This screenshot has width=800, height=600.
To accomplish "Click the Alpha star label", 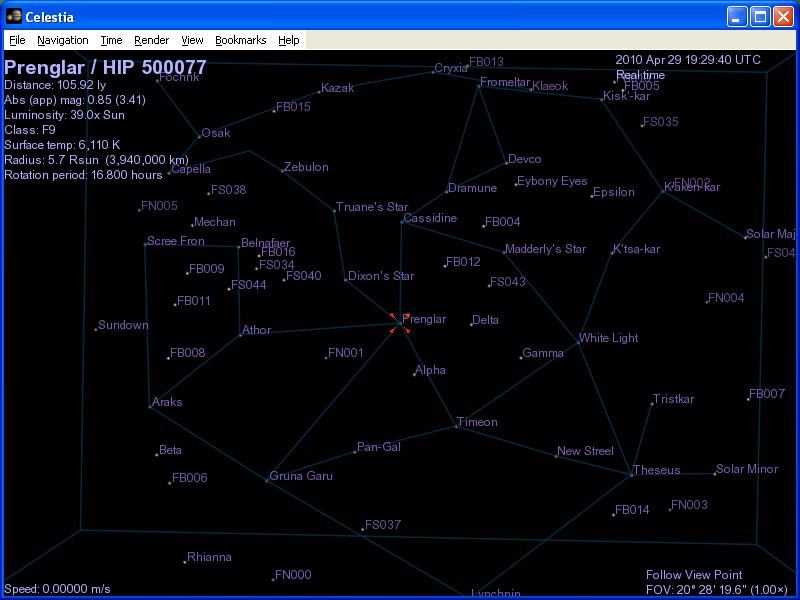I will coord(430,370).
